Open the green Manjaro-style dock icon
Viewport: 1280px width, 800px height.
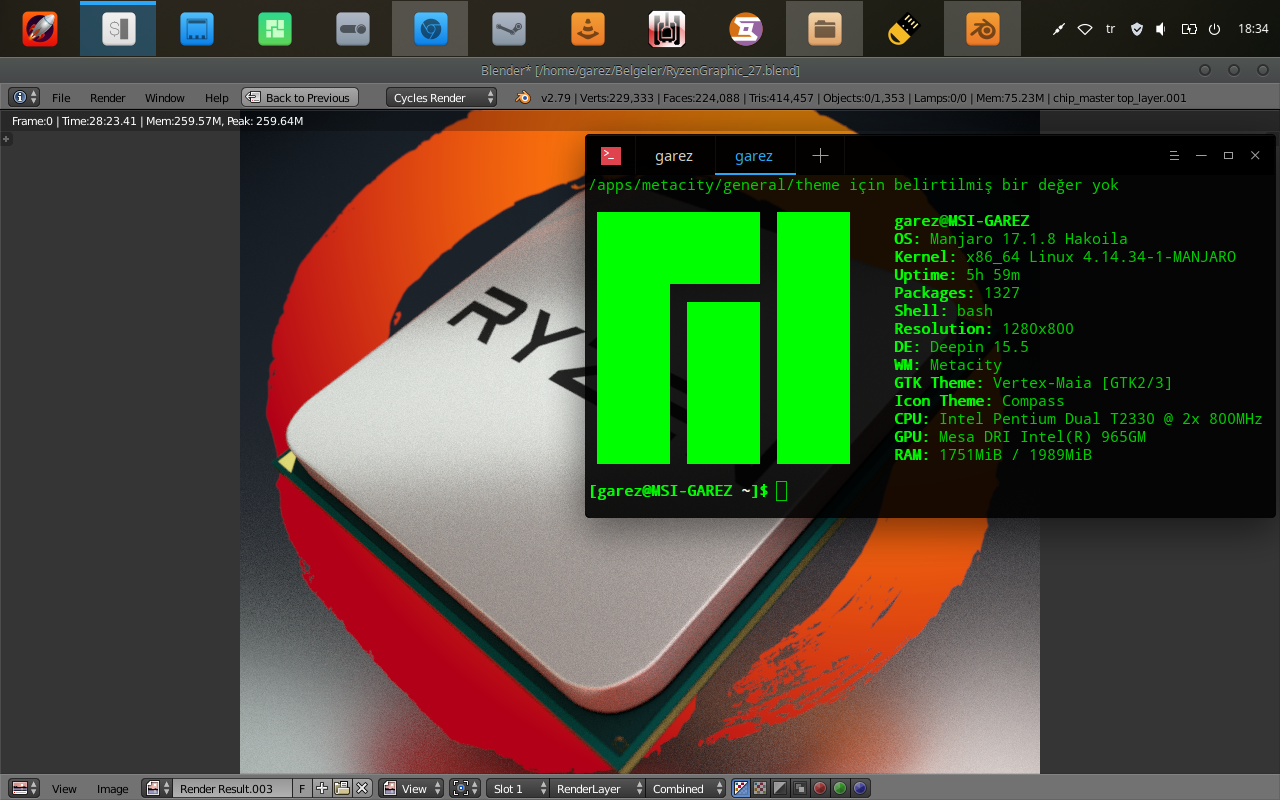pyautogui.click(x=275, y=29)
